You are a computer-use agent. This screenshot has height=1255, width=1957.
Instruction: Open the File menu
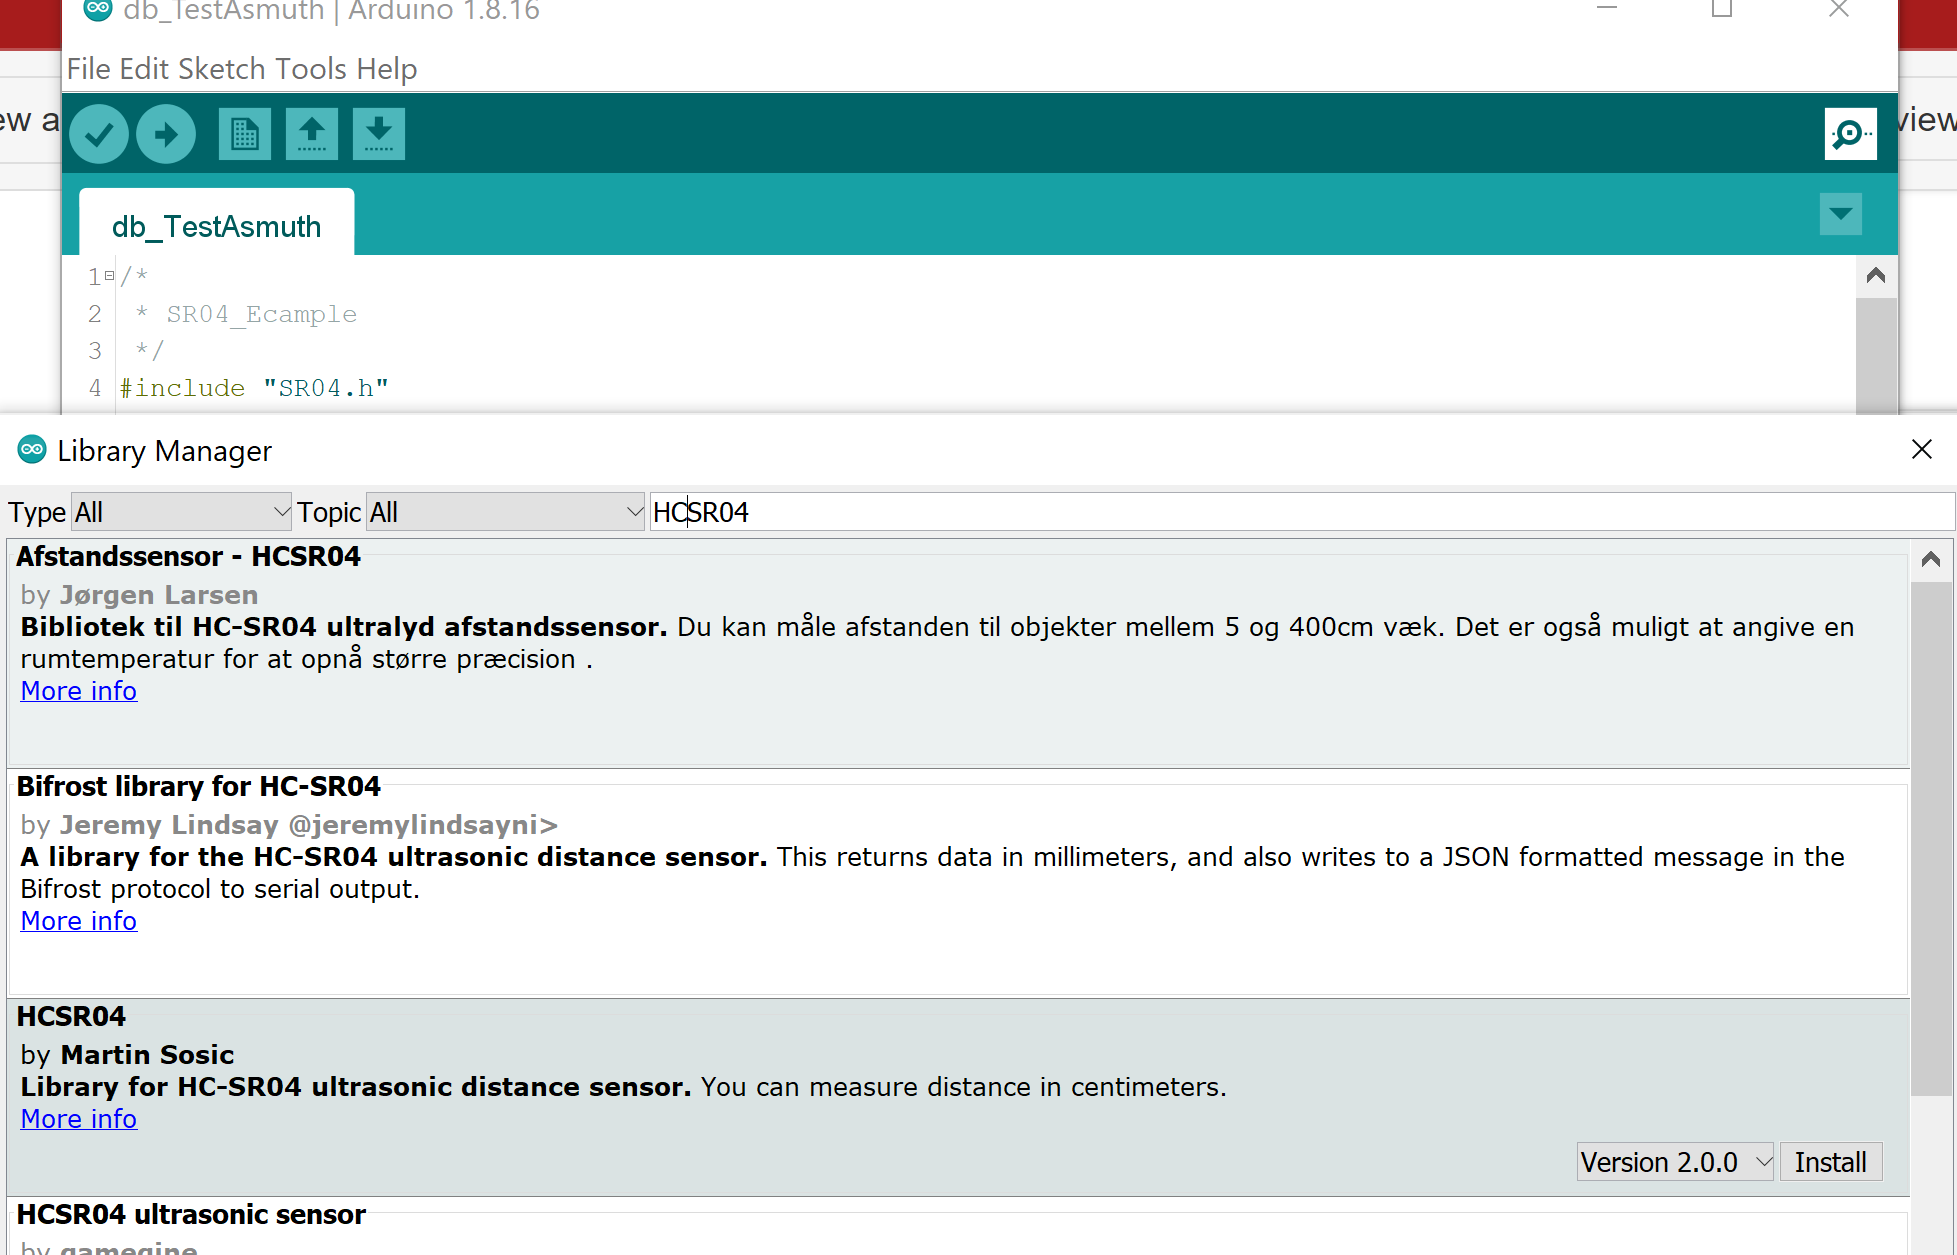coord(88,69)
